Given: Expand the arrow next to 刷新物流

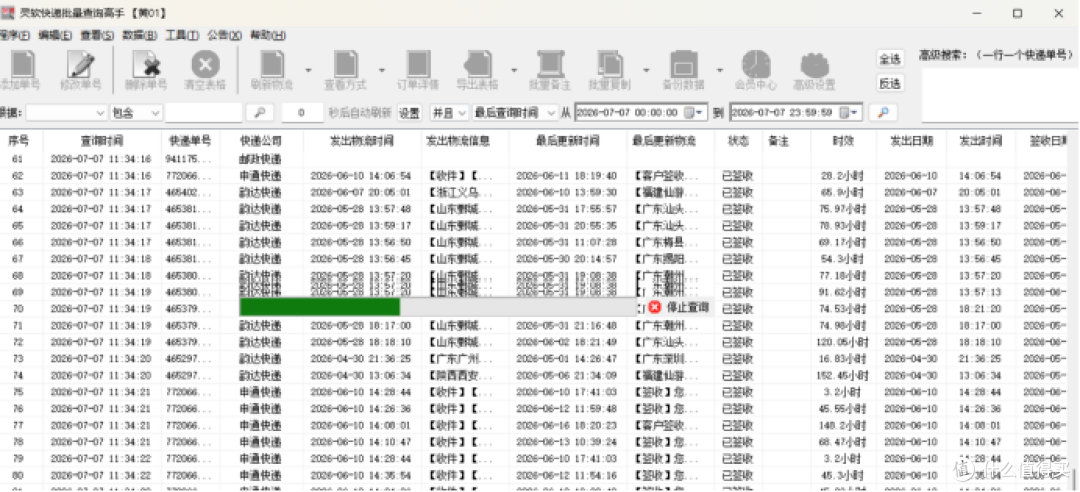Looking at the screenshot, I should 308,70.
